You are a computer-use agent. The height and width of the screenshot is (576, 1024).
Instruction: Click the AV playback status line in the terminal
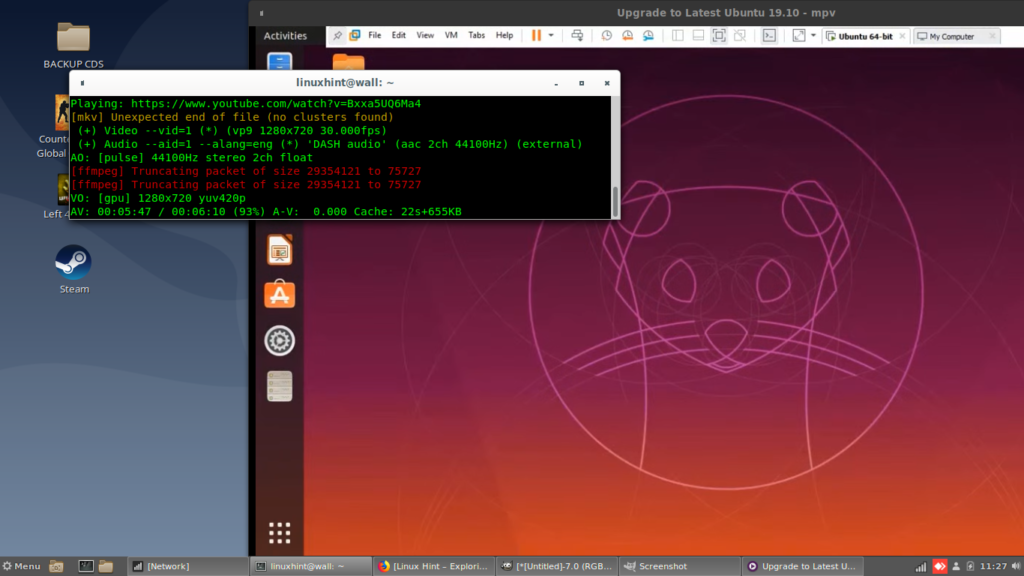(x=266, y=212)
